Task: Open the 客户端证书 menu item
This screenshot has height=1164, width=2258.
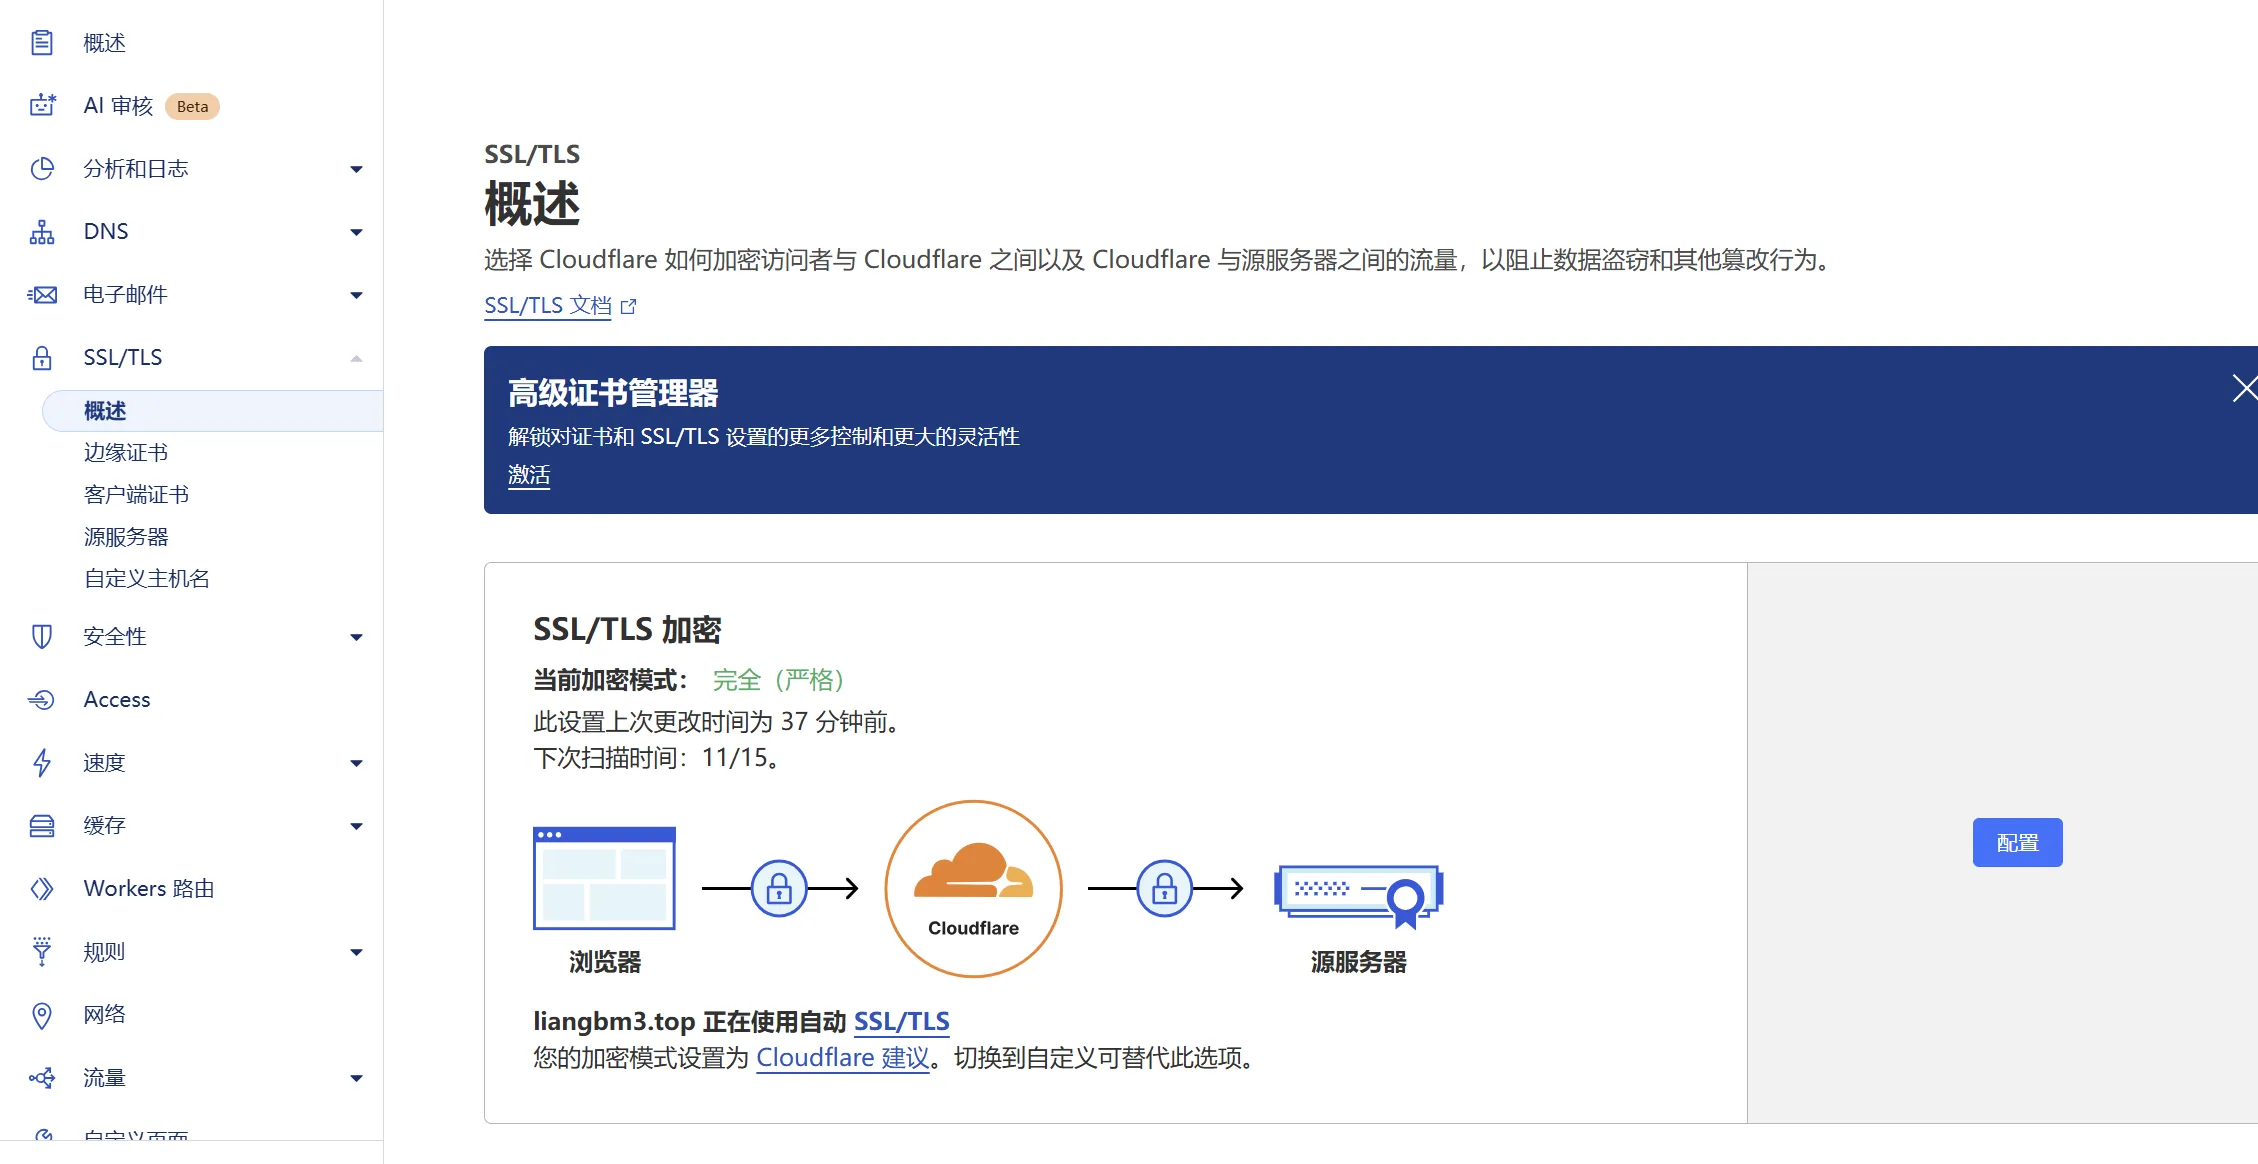Action: 138,493
